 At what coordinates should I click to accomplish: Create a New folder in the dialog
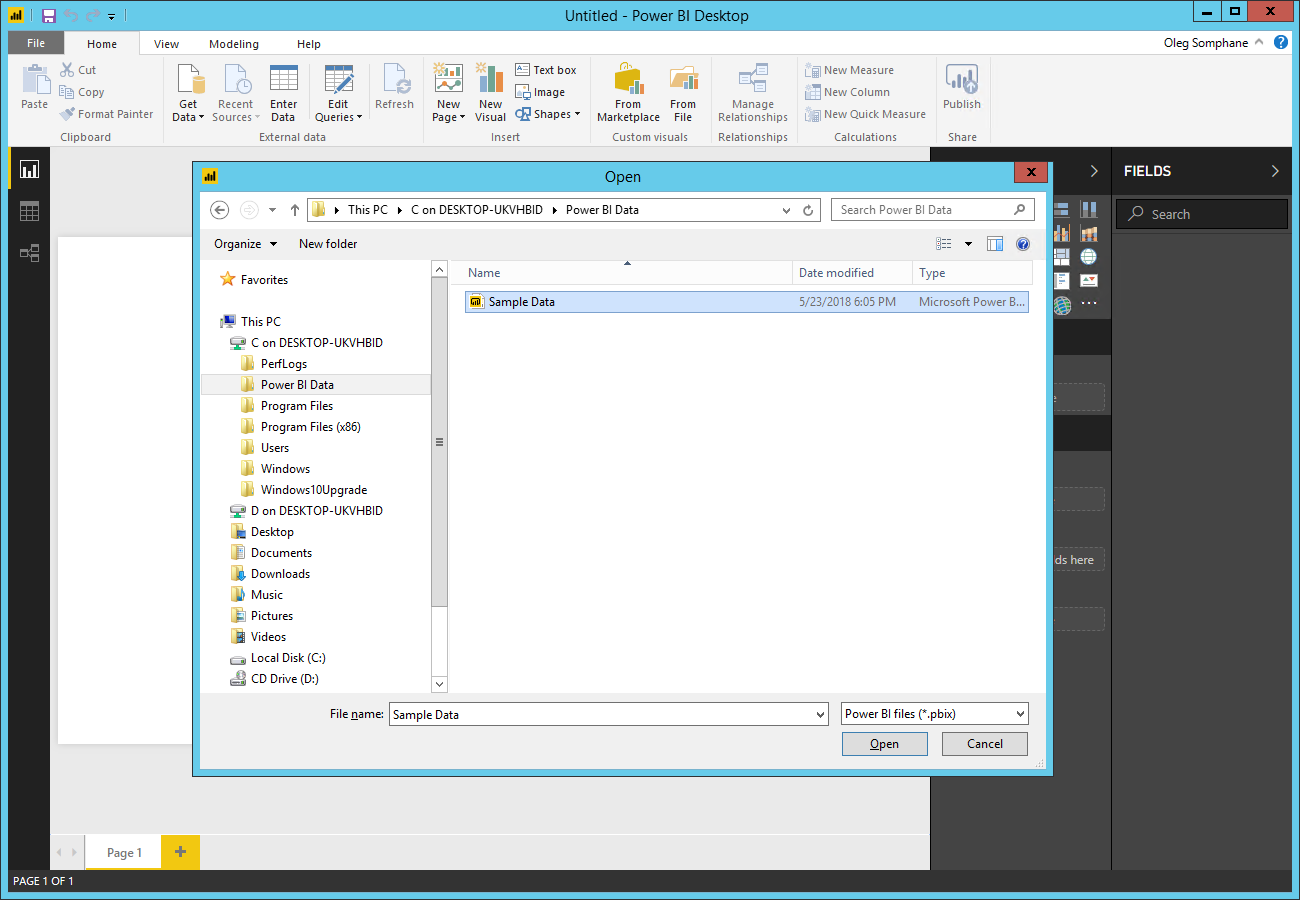[x=328, y=243]
